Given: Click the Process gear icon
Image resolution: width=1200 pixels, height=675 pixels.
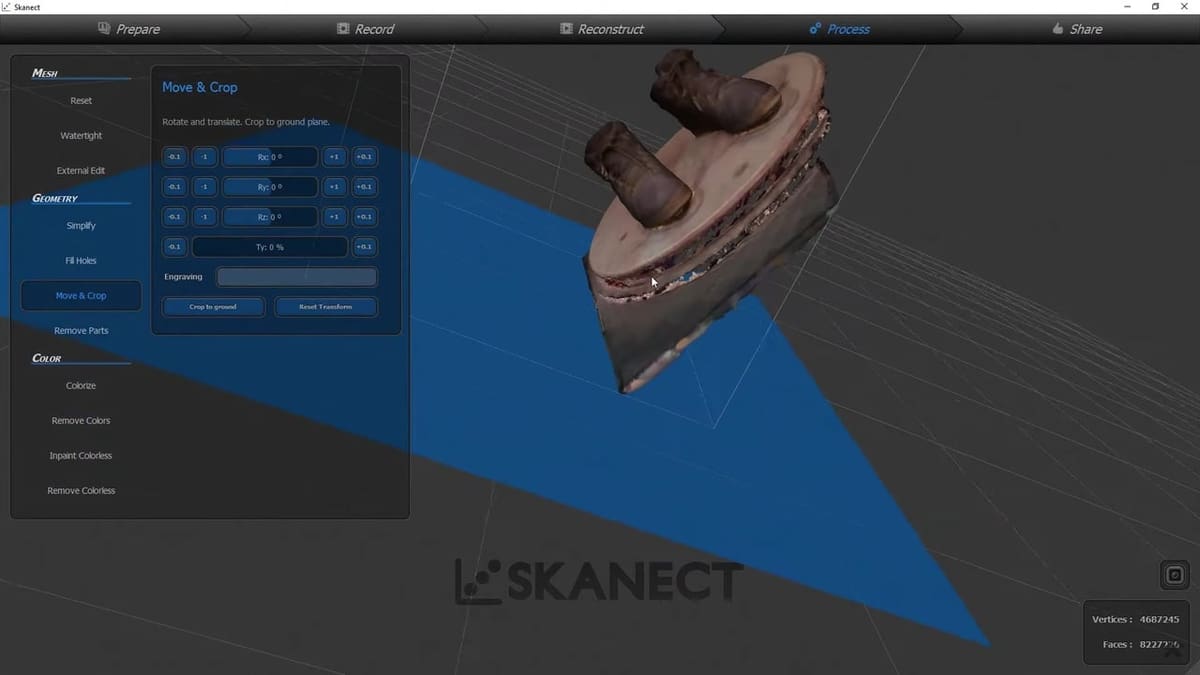Looking at the screenshot, I should tap(812, 29).
